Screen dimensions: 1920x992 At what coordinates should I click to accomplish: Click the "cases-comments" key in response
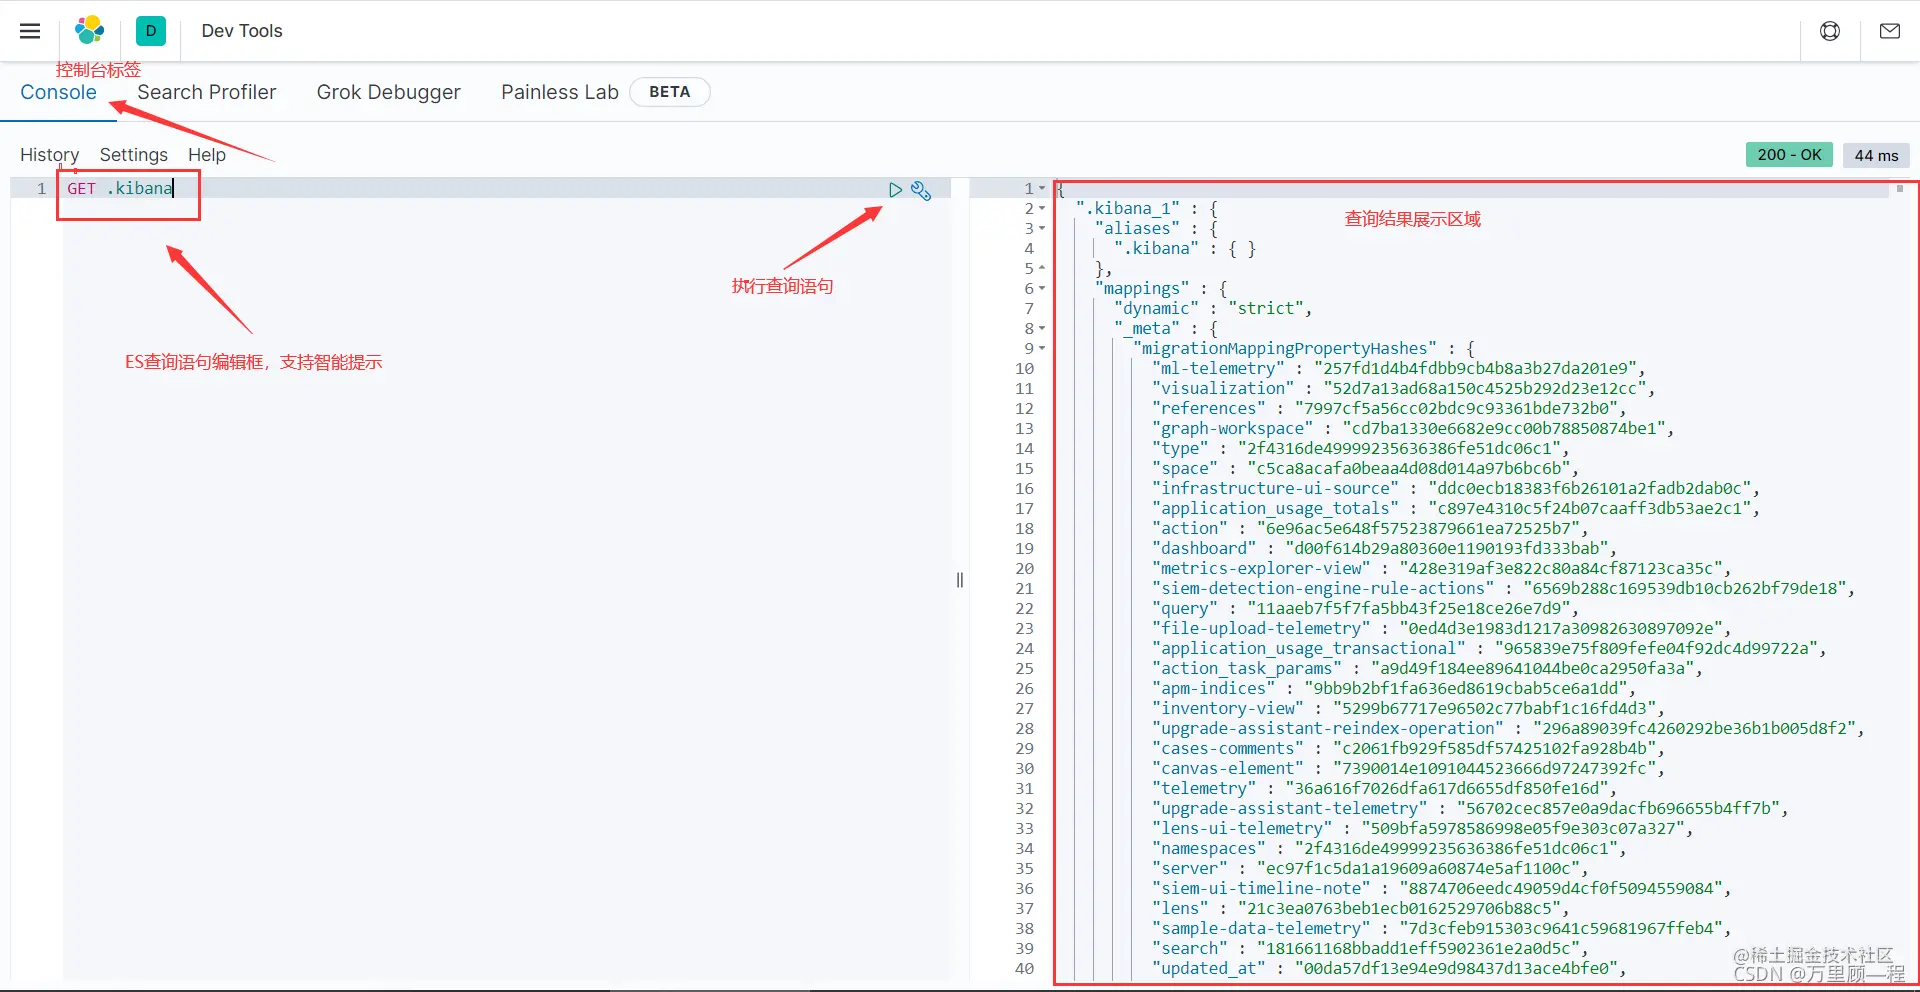click(1227, 748)
